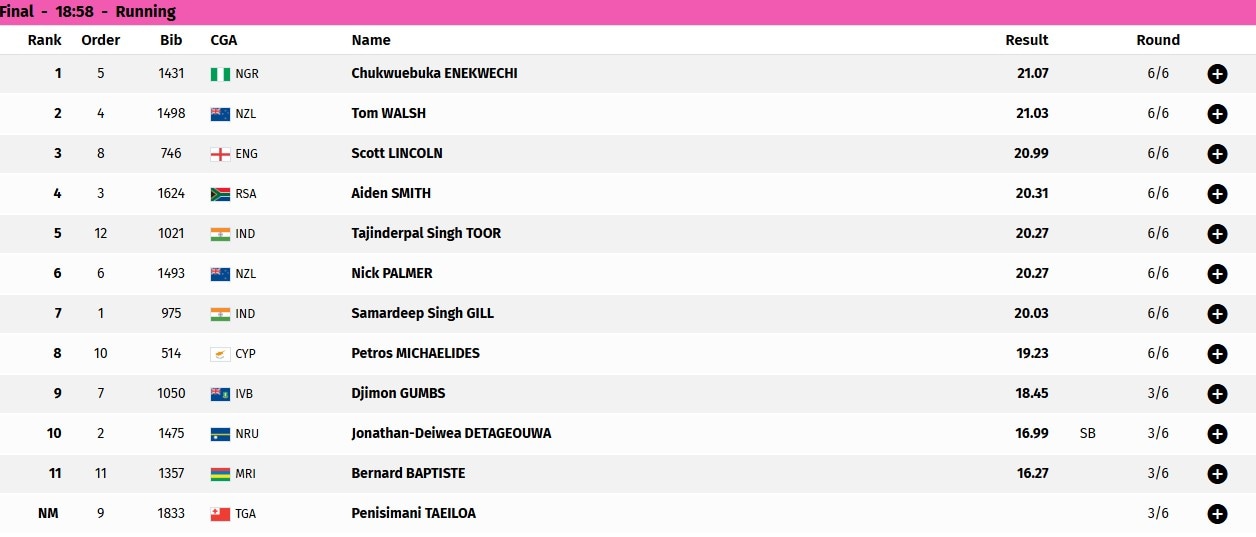Click plus icon for Jonathan-Deiwea Detageouwa
Image resolution: width=1256 pixels, height=537 pixels.
click(1217, 434)
